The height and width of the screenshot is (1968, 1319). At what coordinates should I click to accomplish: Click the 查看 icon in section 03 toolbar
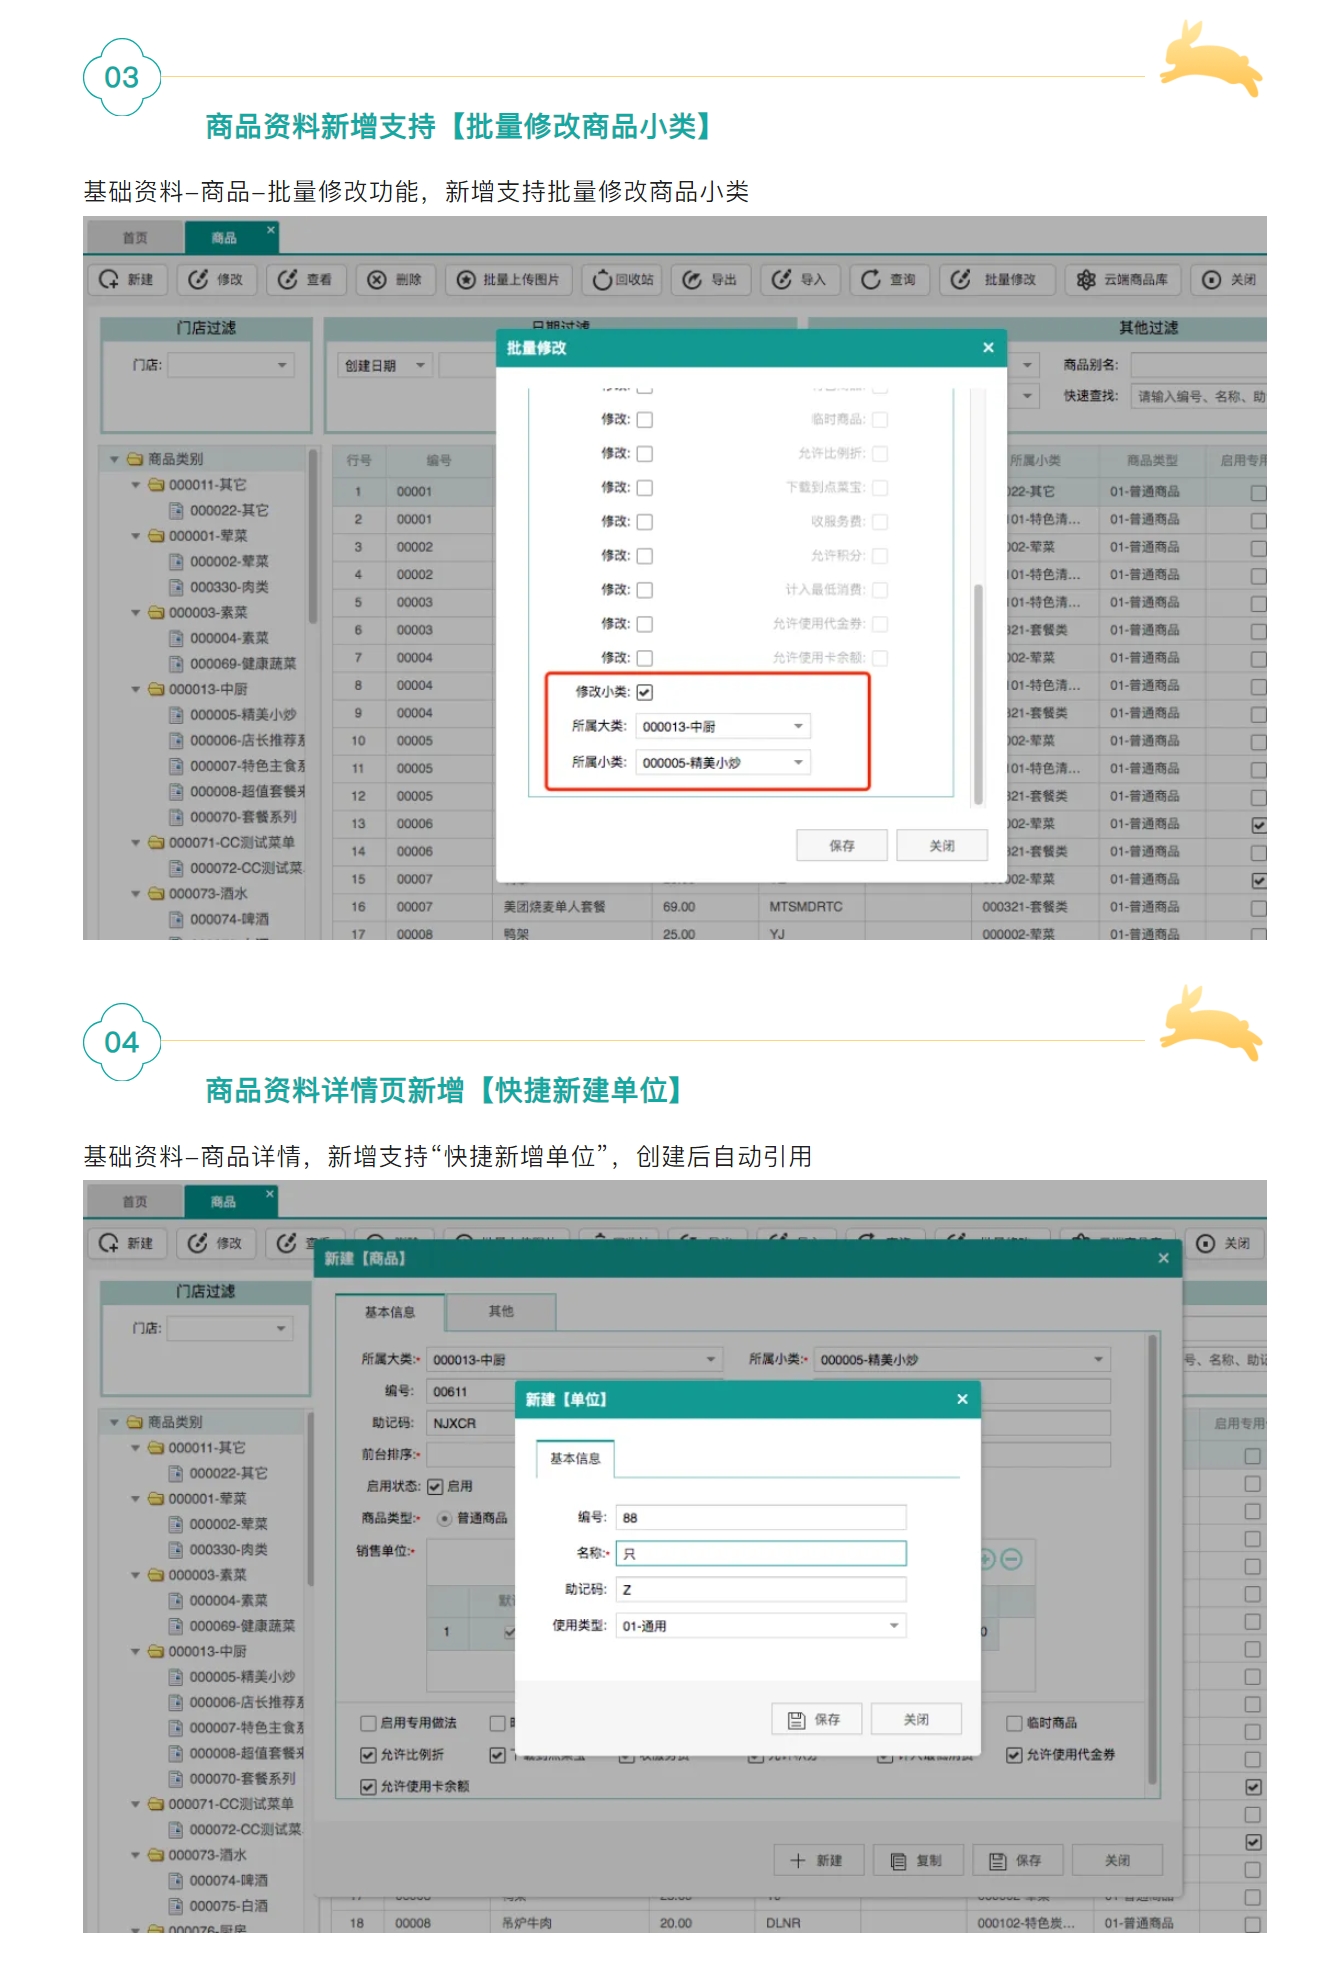pyautogui.click(x=288, y=280)
